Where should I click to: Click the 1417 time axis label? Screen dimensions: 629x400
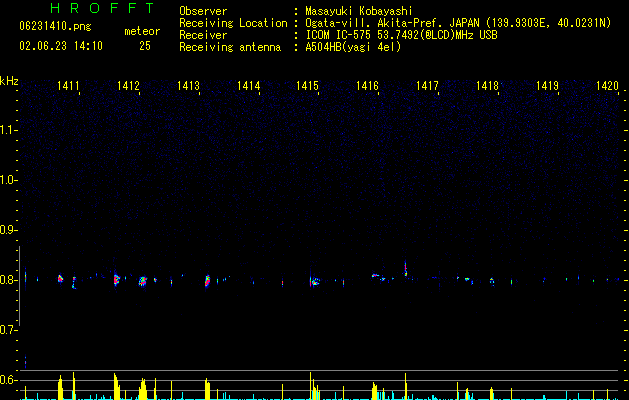pyautogui.click(x=427, y=86)
